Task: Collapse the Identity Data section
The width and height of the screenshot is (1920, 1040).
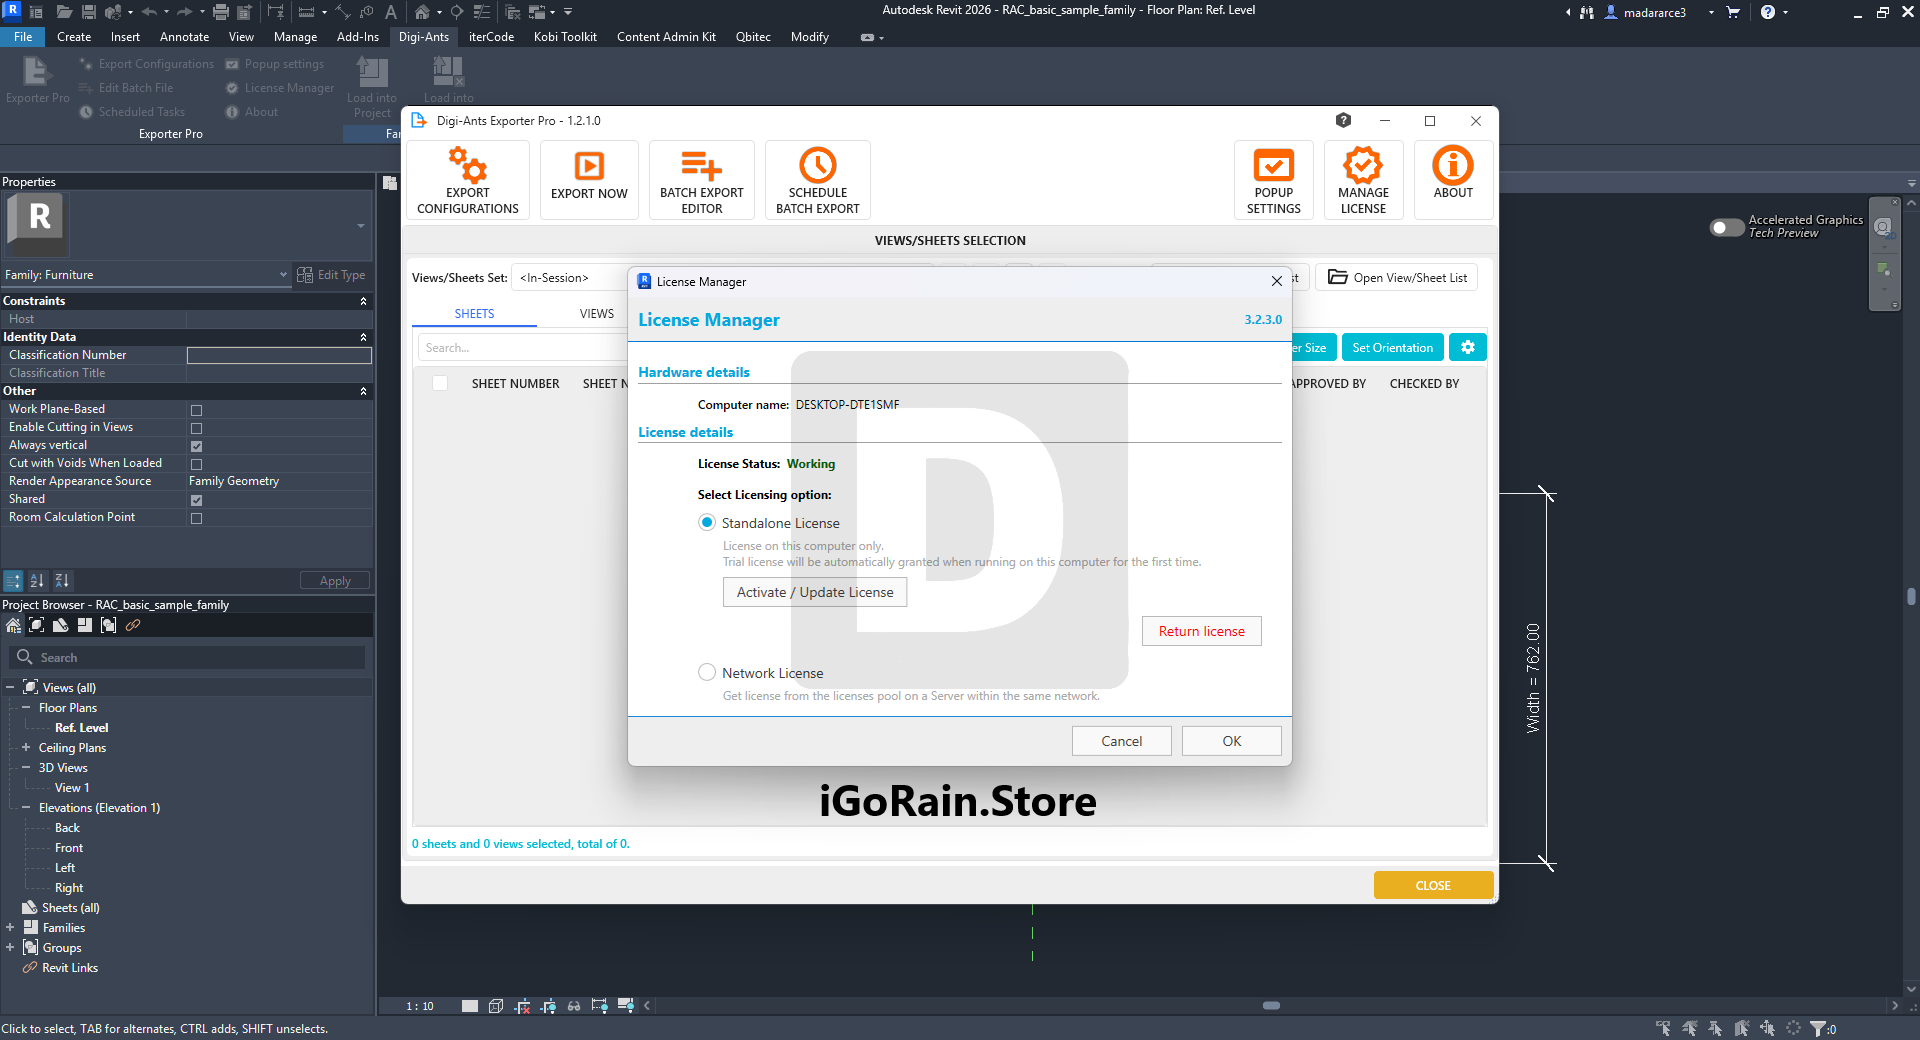Action: 363,337
